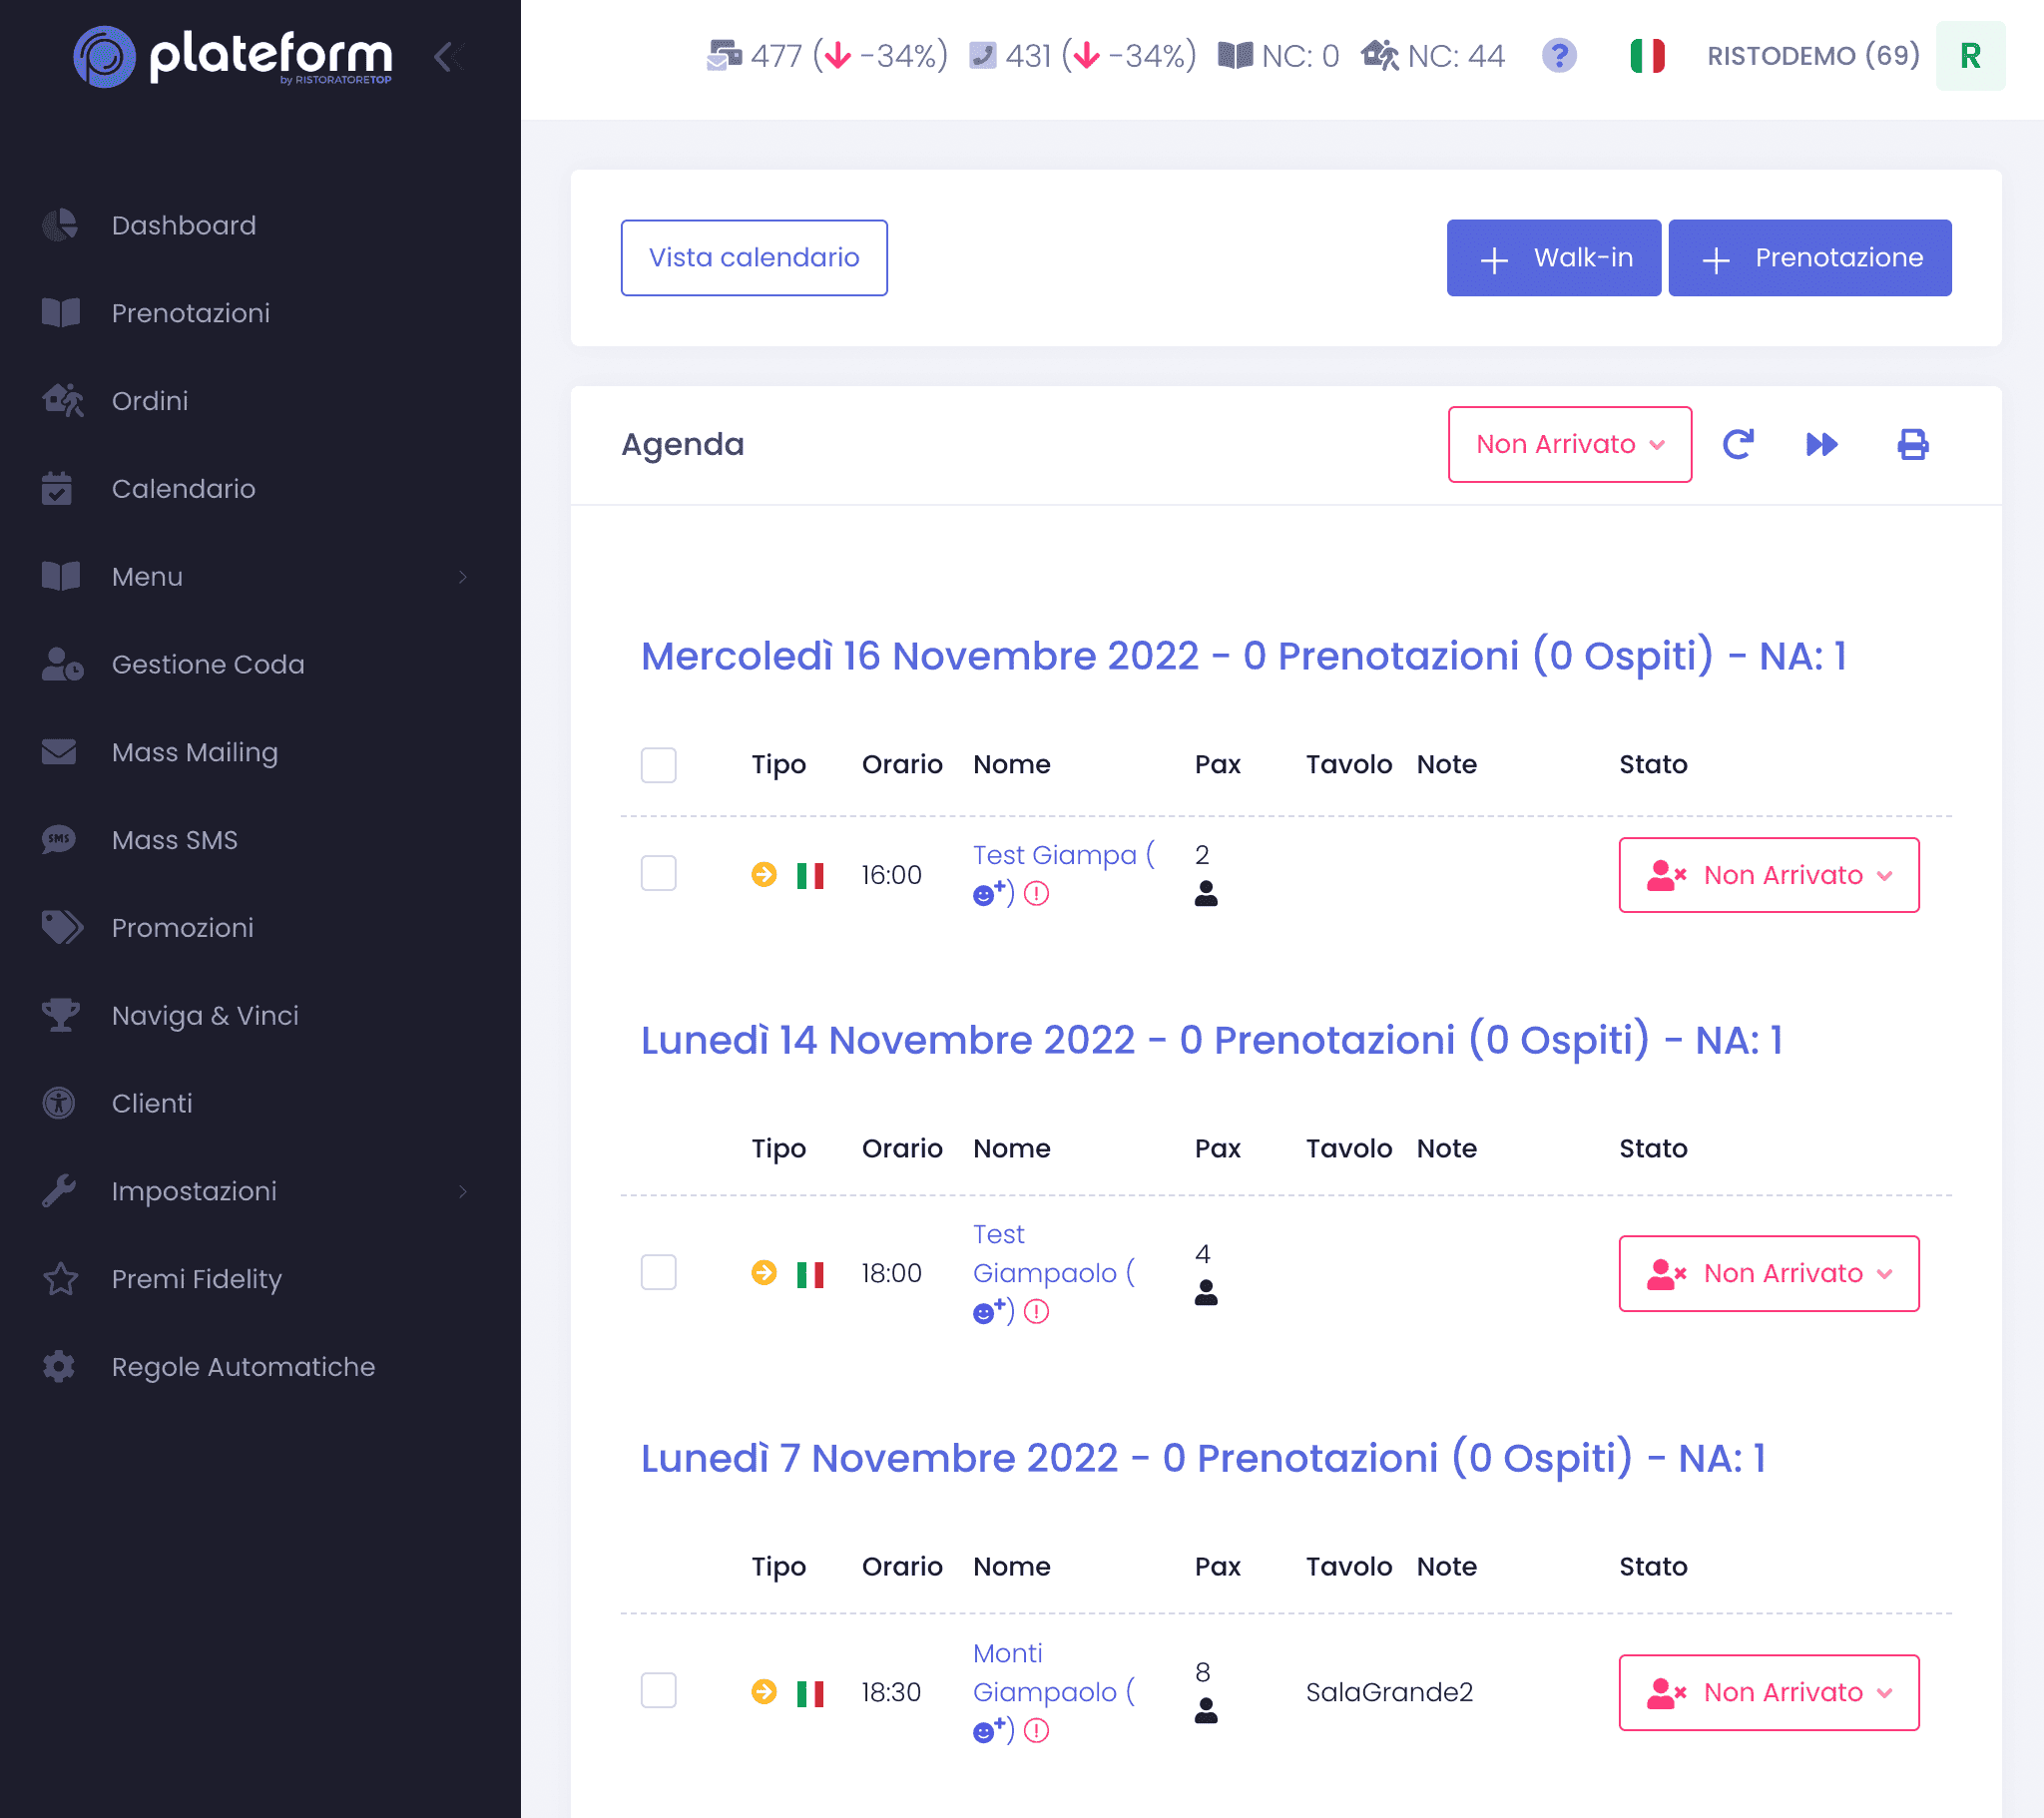This screenshot has height=1818, width=2044.
Task: Check the 18:00 Test Giampaolo reservation
Action: coord(658,1272)
